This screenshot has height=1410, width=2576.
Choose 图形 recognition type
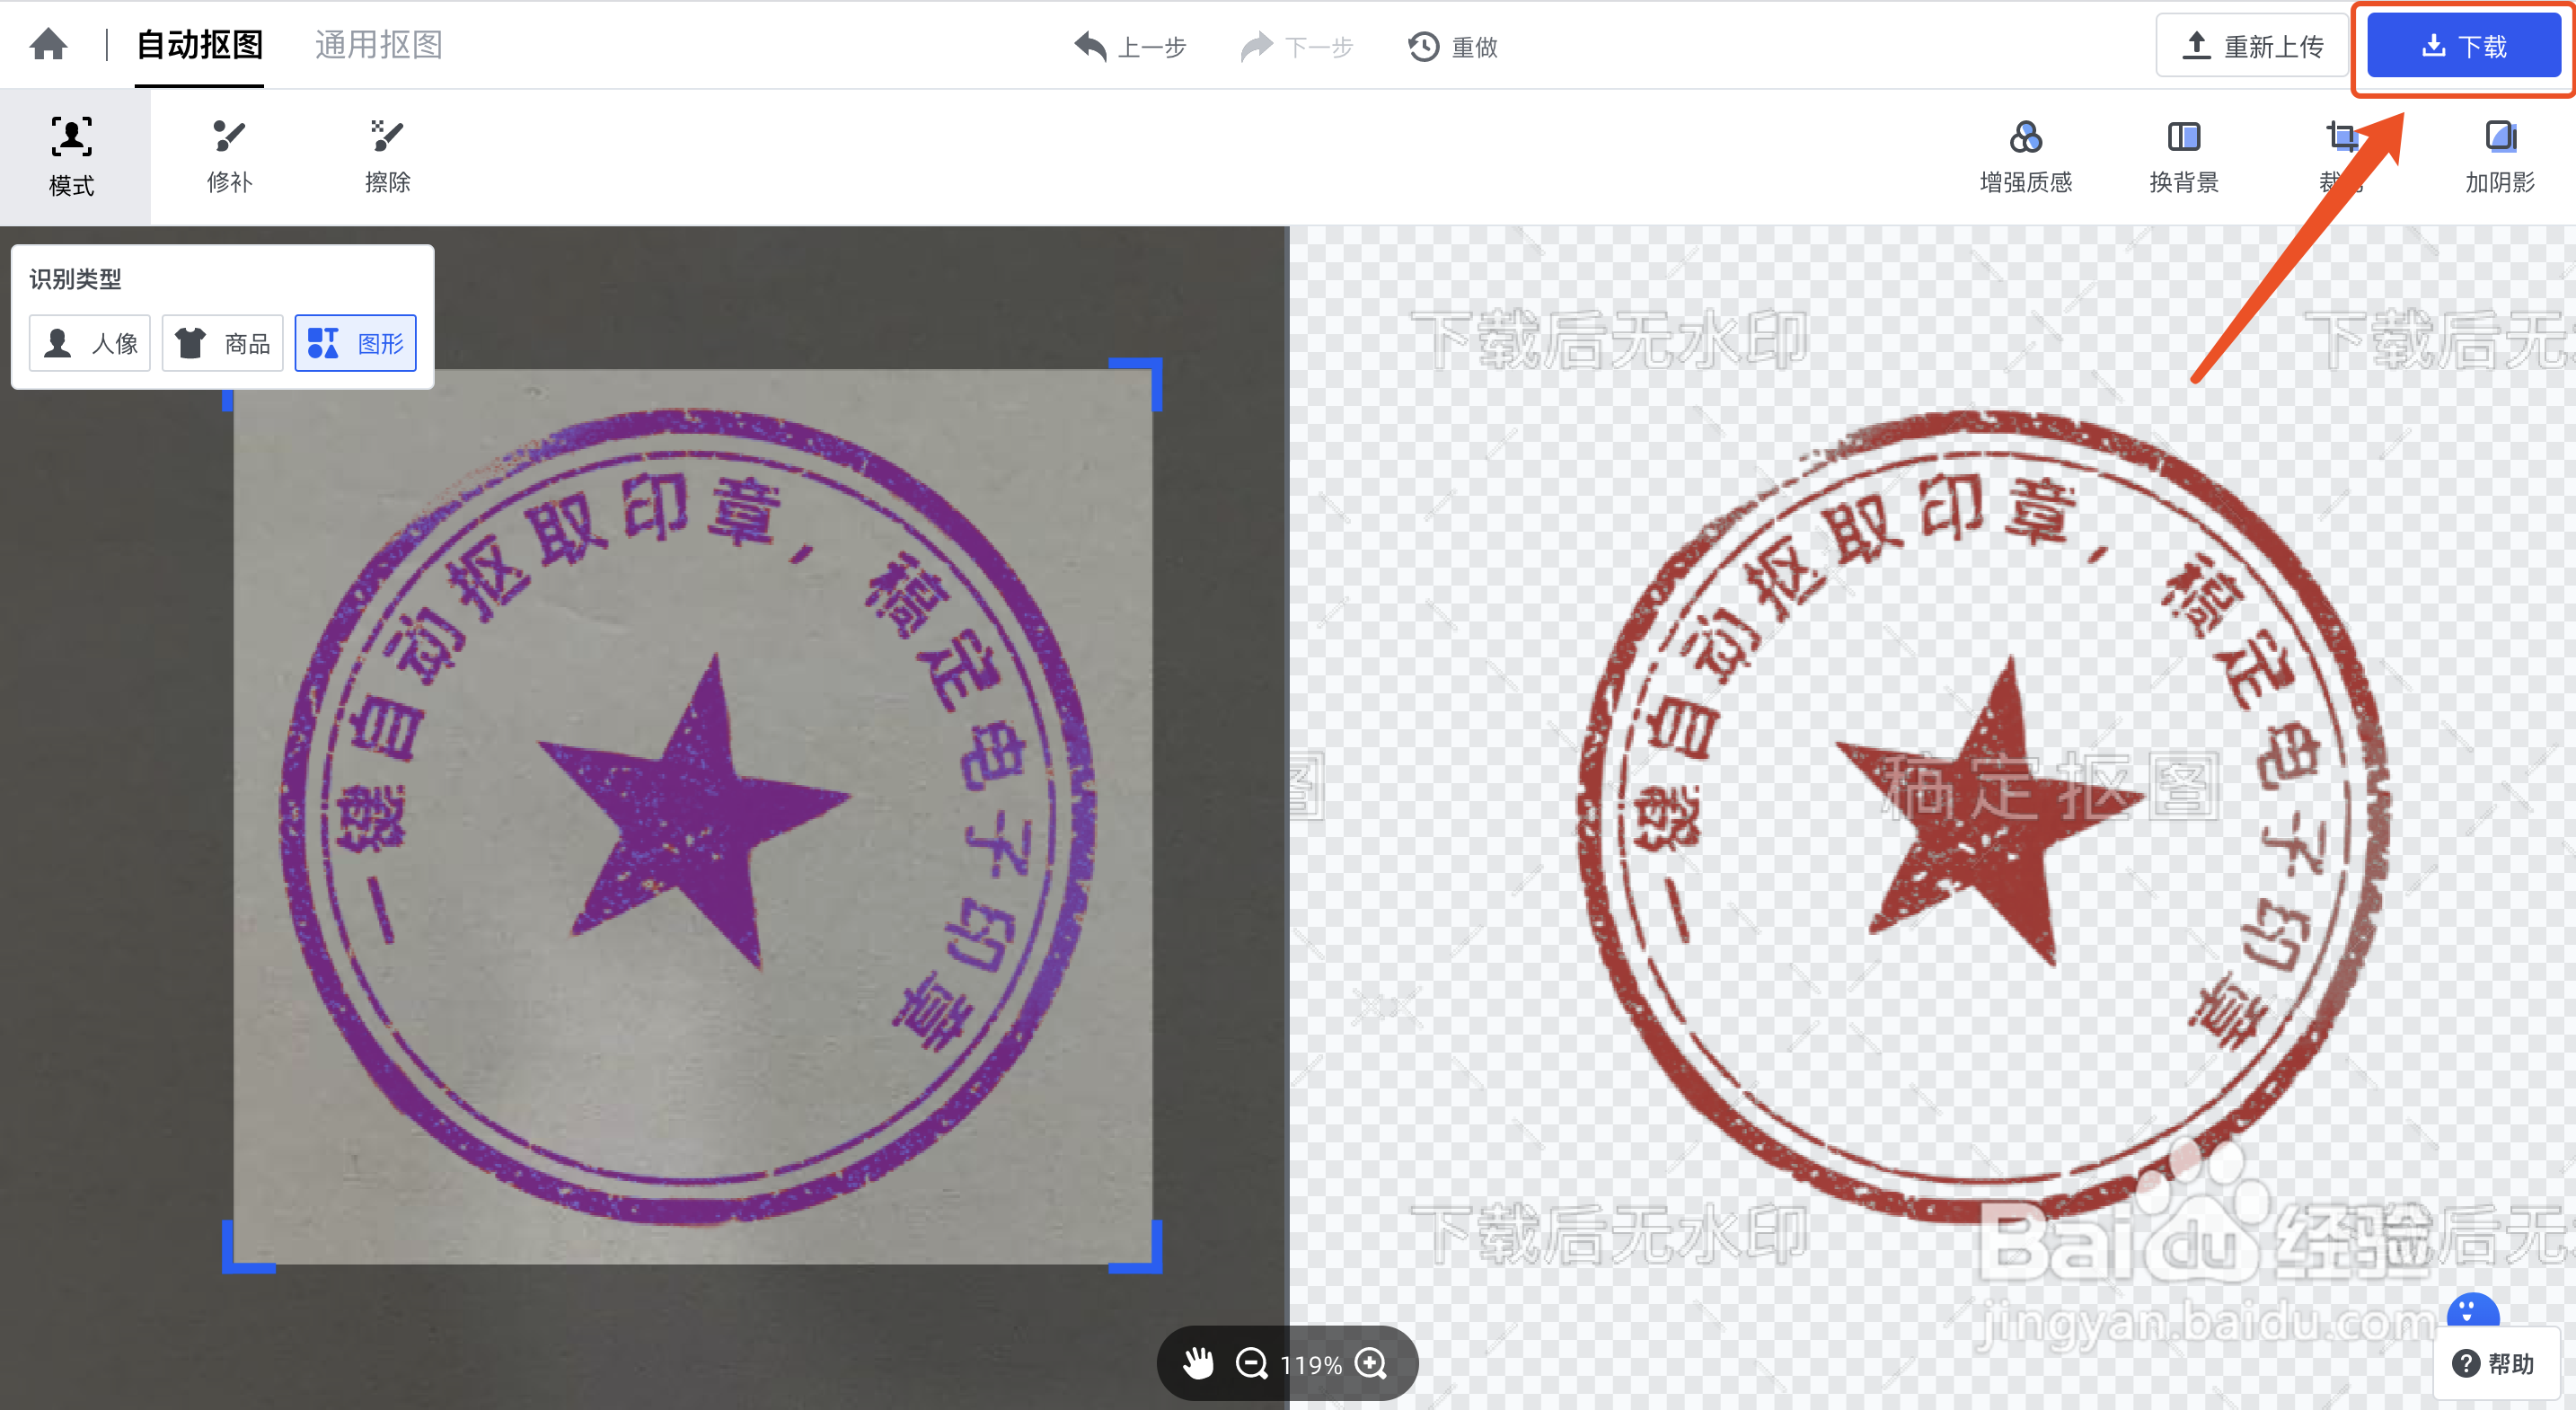click(x=356, y=343)
